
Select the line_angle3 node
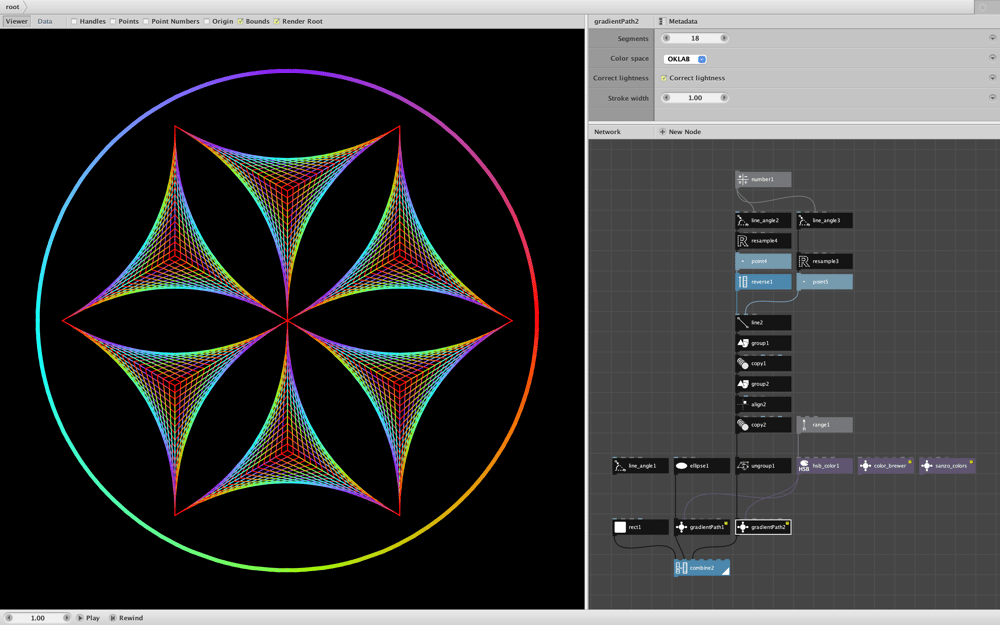tap(824, 220)
